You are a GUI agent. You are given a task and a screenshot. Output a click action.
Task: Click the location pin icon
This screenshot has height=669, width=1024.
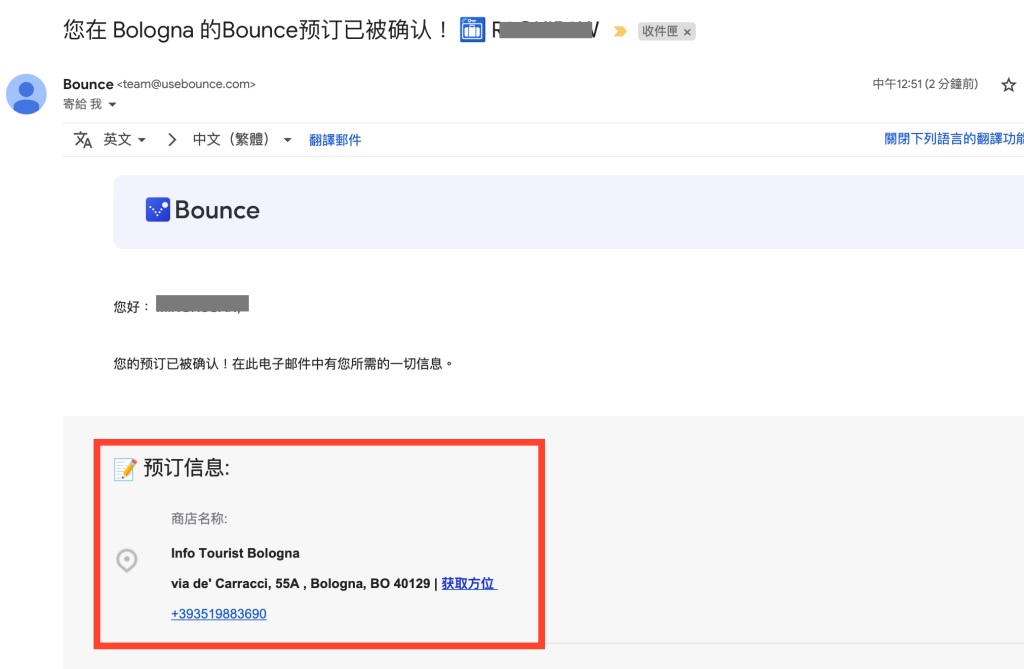(x=127, y=561)
